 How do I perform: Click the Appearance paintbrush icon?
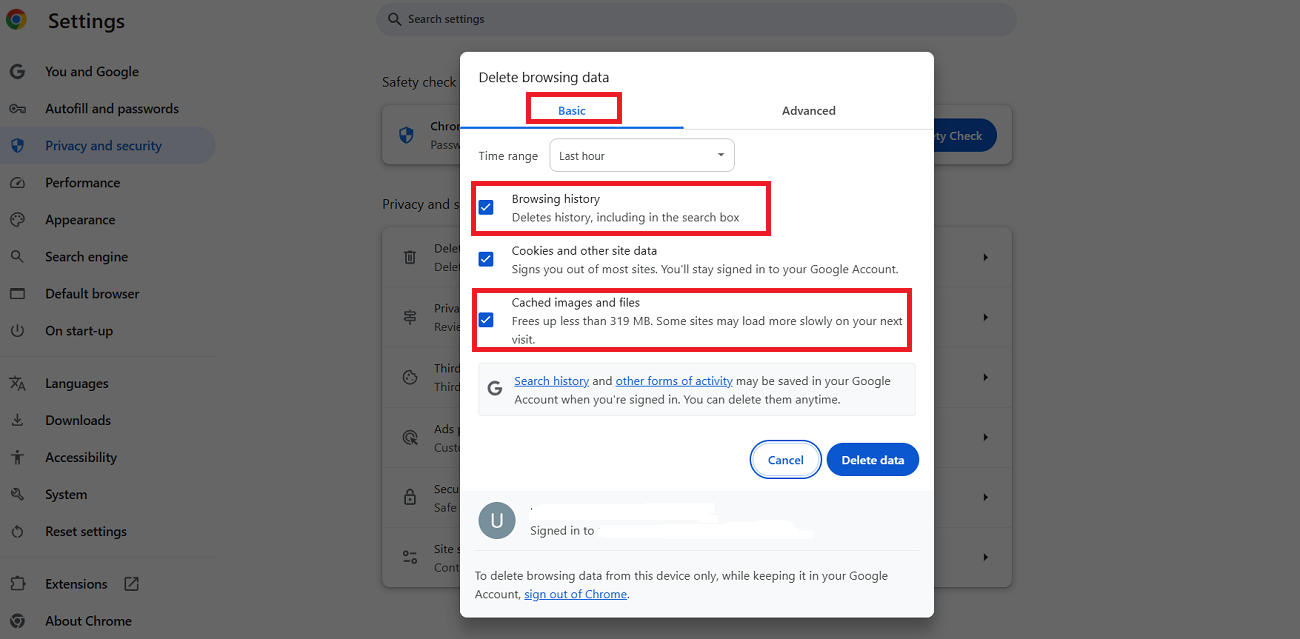click(17, 219)
